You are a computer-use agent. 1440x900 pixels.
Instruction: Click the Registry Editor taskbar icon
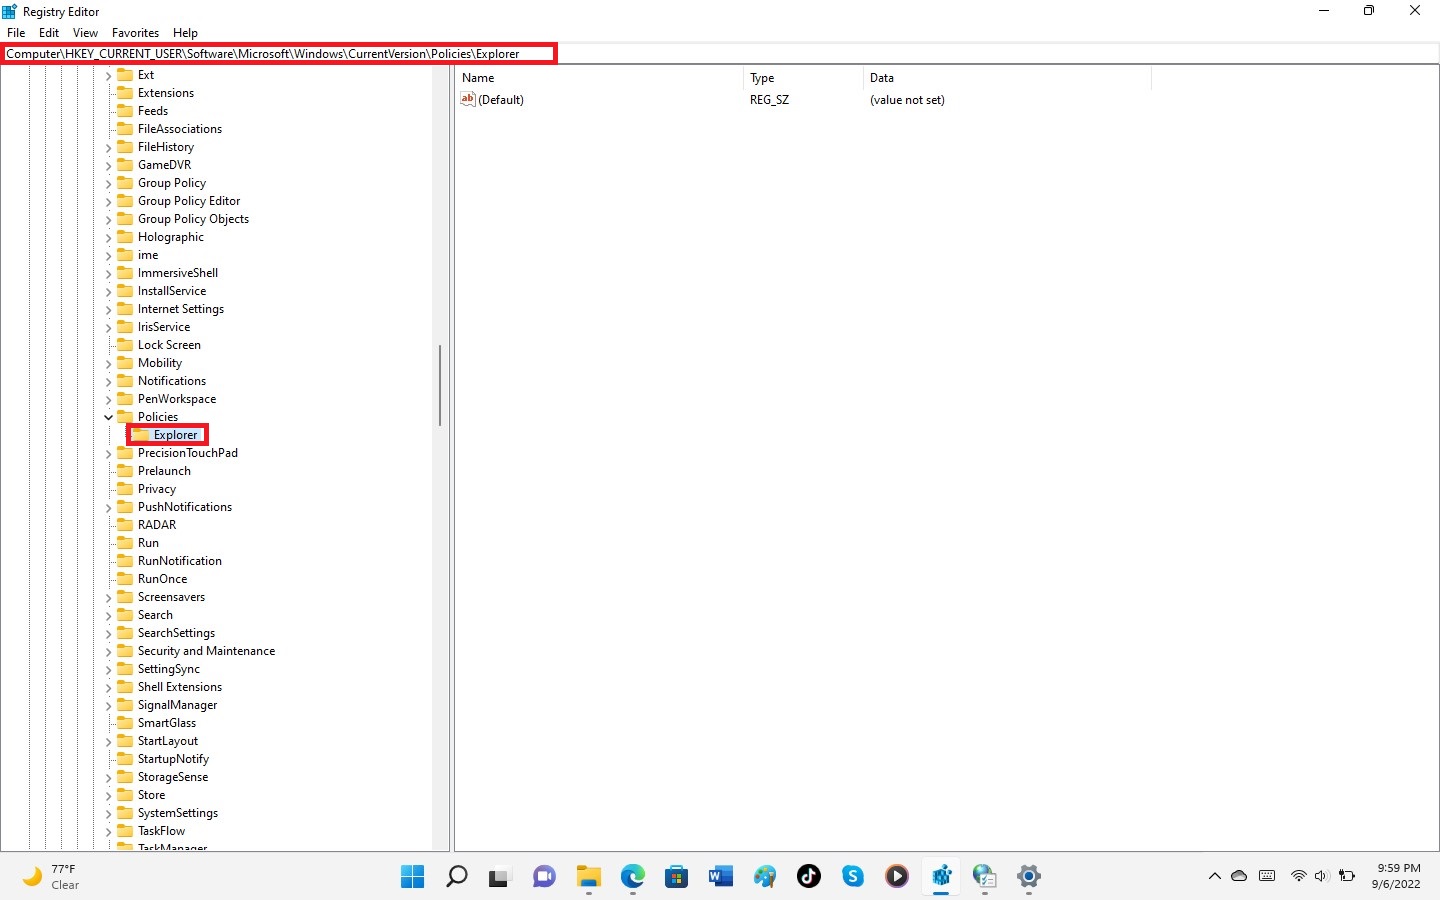941,877
